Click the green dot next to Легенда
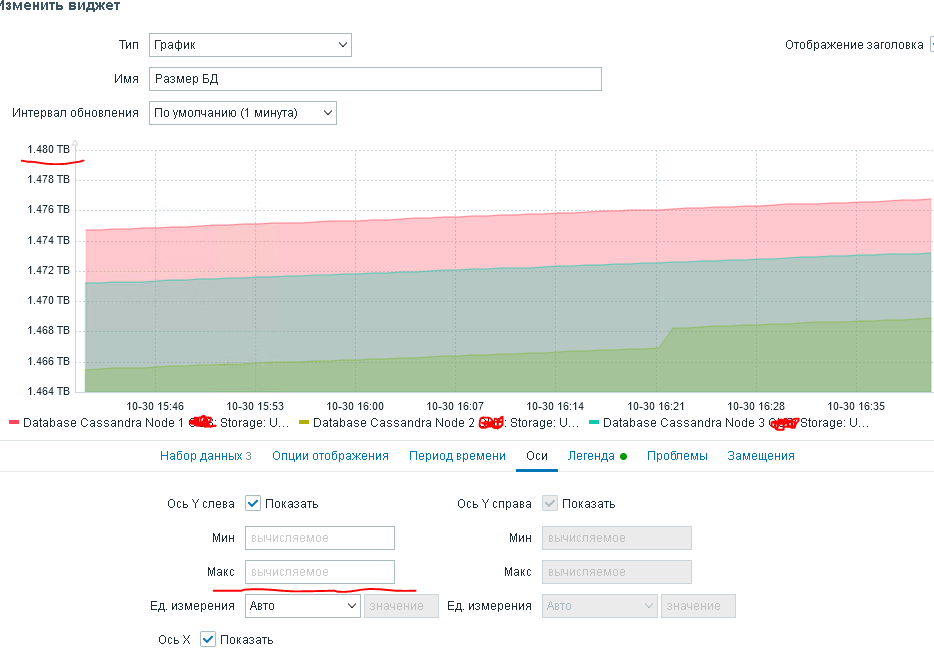This screenshot has width=934, height=657. (x=623, y=457)
